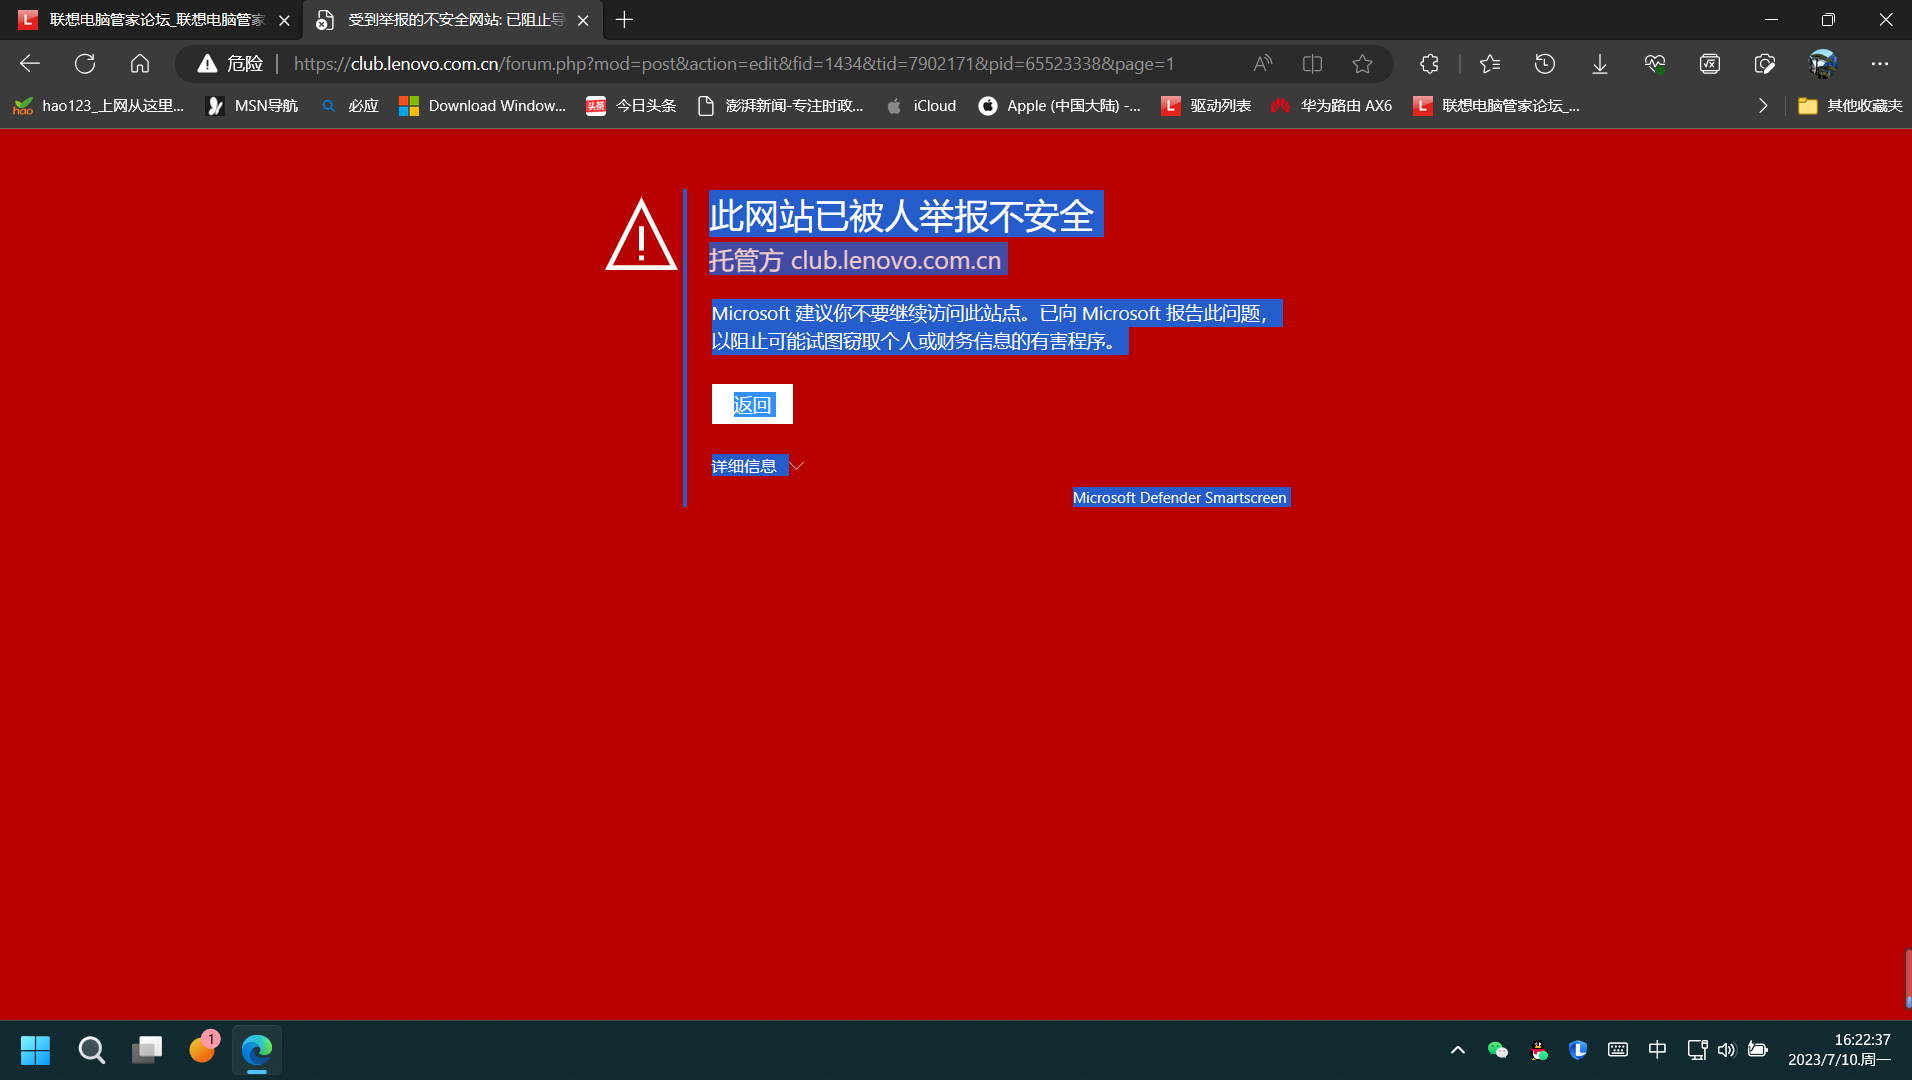Open the 其他收藏夹 folder
1912x1080 pixels.
1850,106
